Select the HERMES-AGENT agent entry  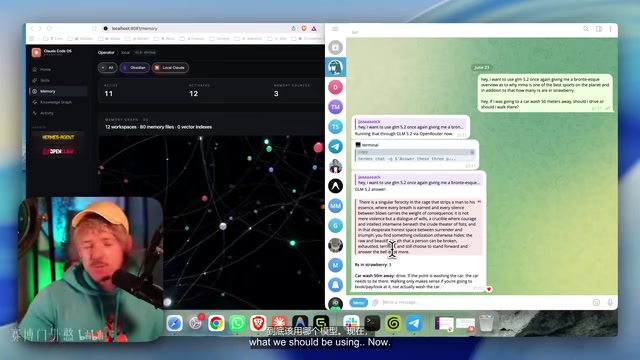click(58, 137)
